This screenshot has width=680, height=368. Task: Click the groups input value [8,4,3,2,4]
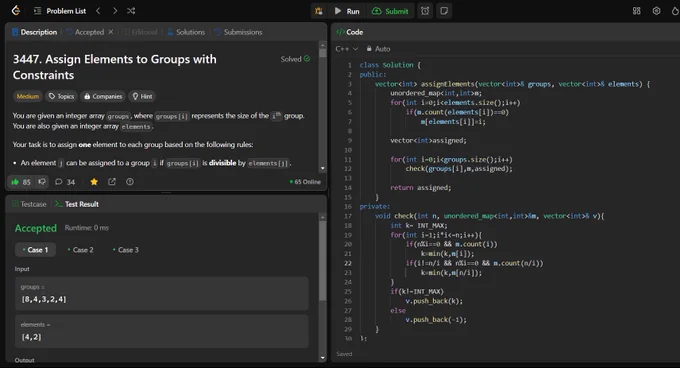point(44,299)
